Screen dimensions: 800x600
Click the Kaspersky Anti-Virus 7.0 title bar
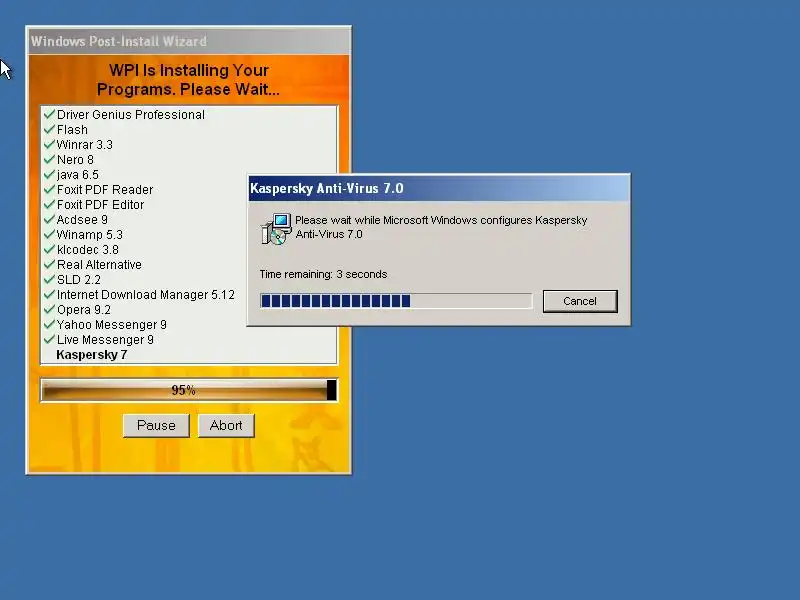[439, 188]
